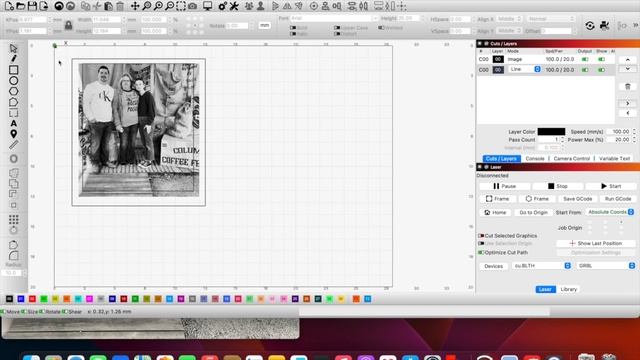Create a new file with the New icon
Viewport: 640px width, 360px height.
(x=9, y=6)
